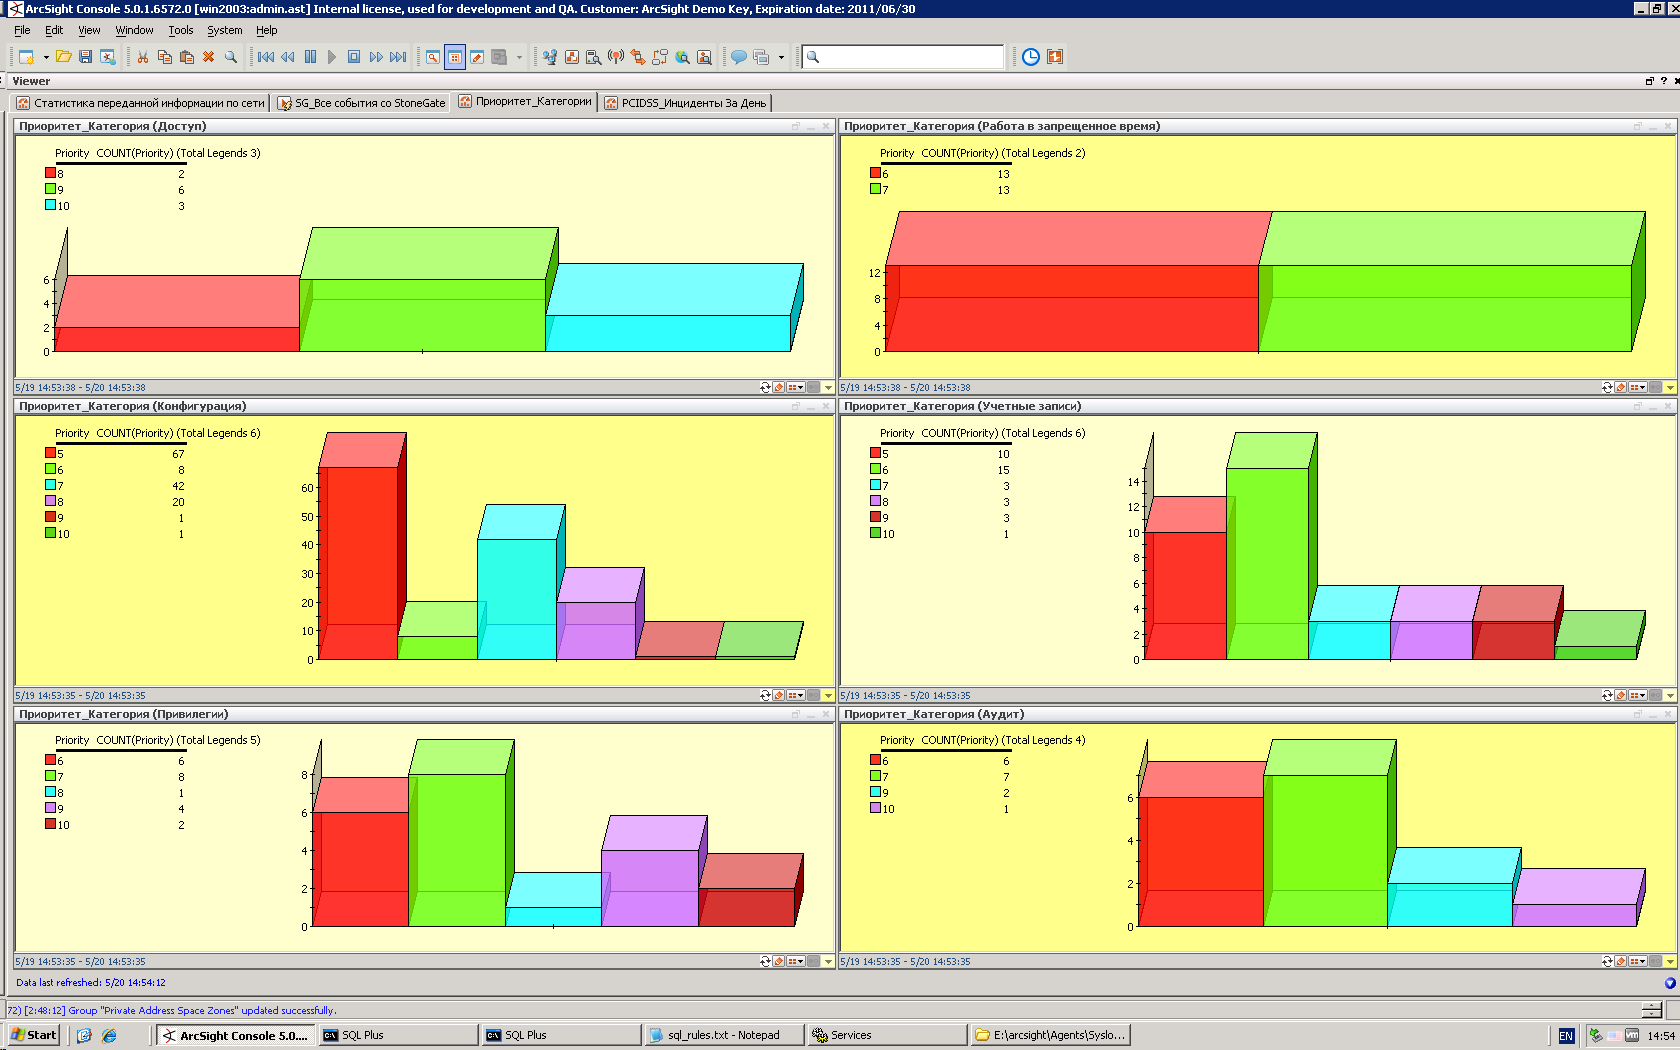Viewport: 1680px width, 1050px height.
Task: Expand yellow dropdown arrow under Конфигурация chart
Action: click(x=828, y=695)
